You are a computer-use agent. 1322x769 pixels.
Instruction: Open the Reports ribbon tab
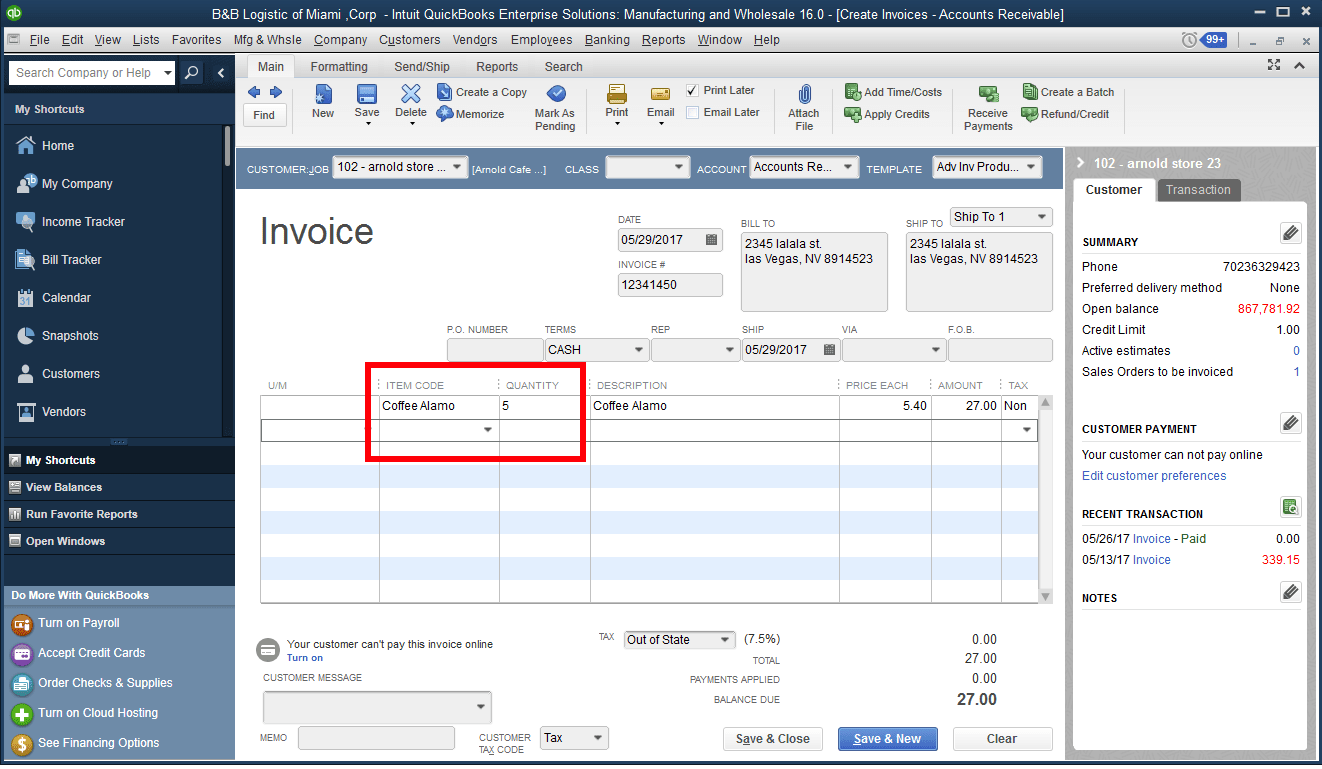click(x=497, y=67)
